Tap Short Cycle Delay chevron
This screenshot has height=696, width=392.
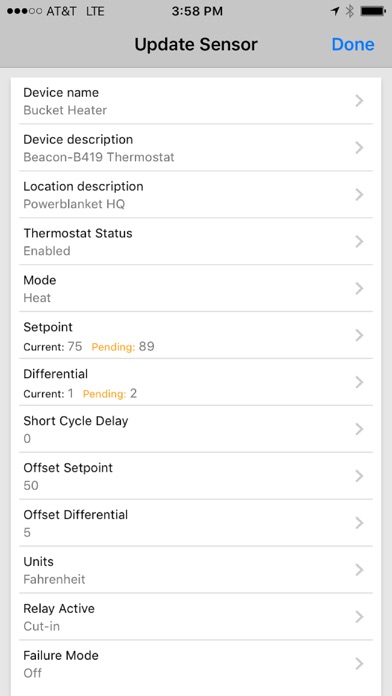coord(360,429)
